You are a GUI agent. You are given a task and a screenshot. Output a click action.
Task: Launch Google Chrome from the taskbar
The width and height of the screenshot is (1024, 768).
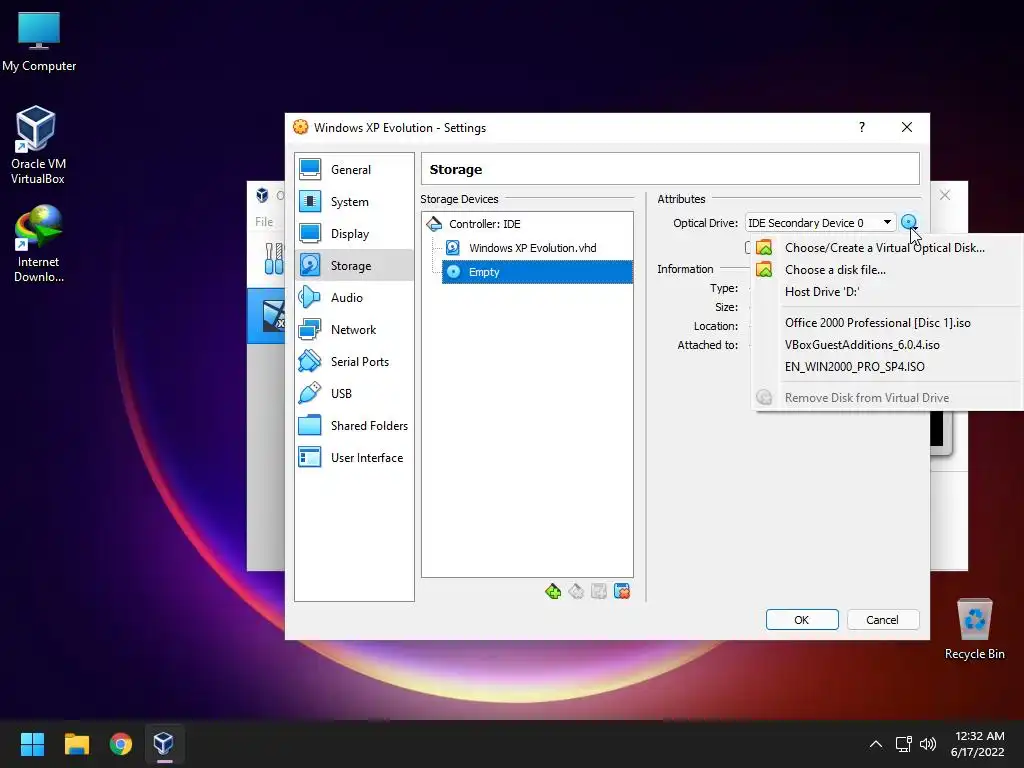click(x=121, y=744)
